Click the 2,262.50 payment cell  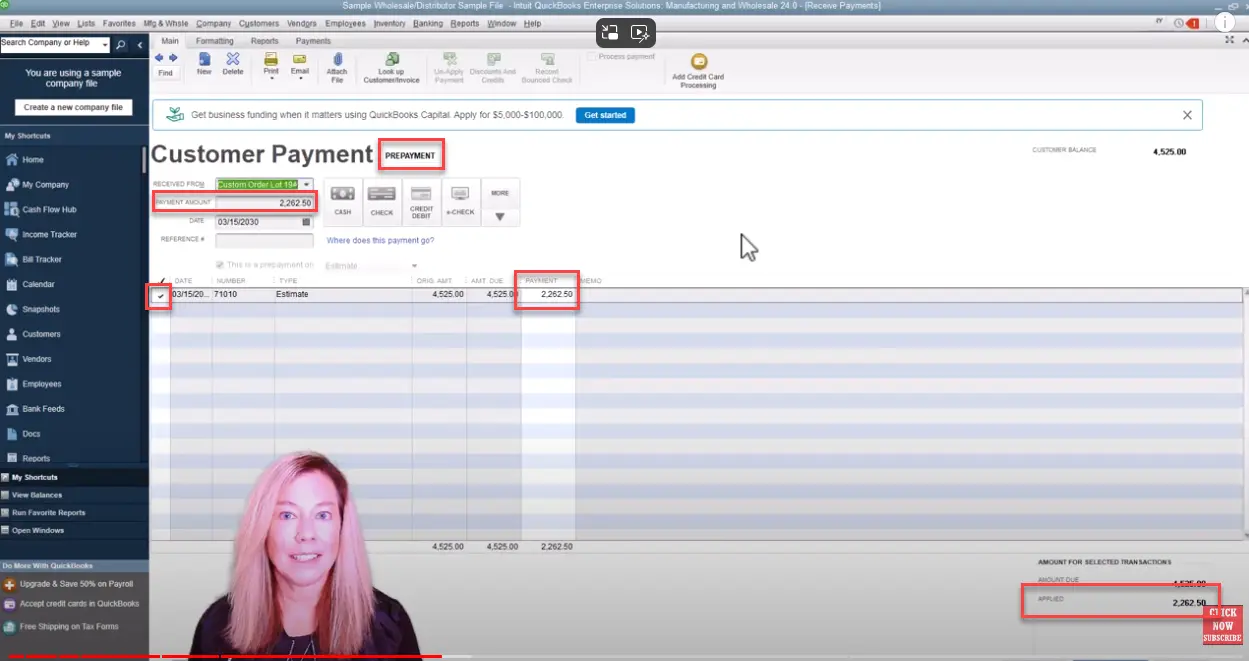click(548, 295)
